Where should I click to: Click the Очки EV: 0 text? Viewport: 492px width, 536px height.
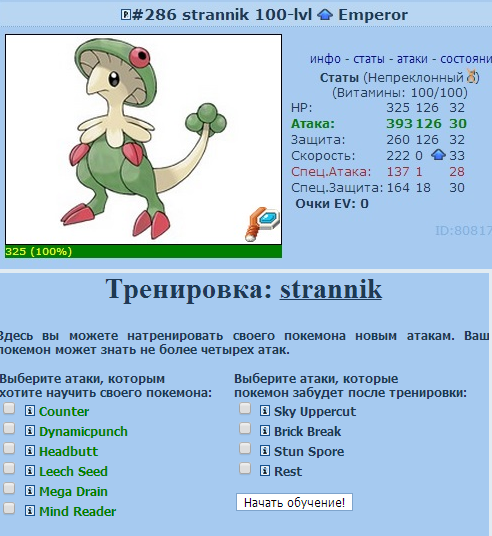click(x=332, y=203)
